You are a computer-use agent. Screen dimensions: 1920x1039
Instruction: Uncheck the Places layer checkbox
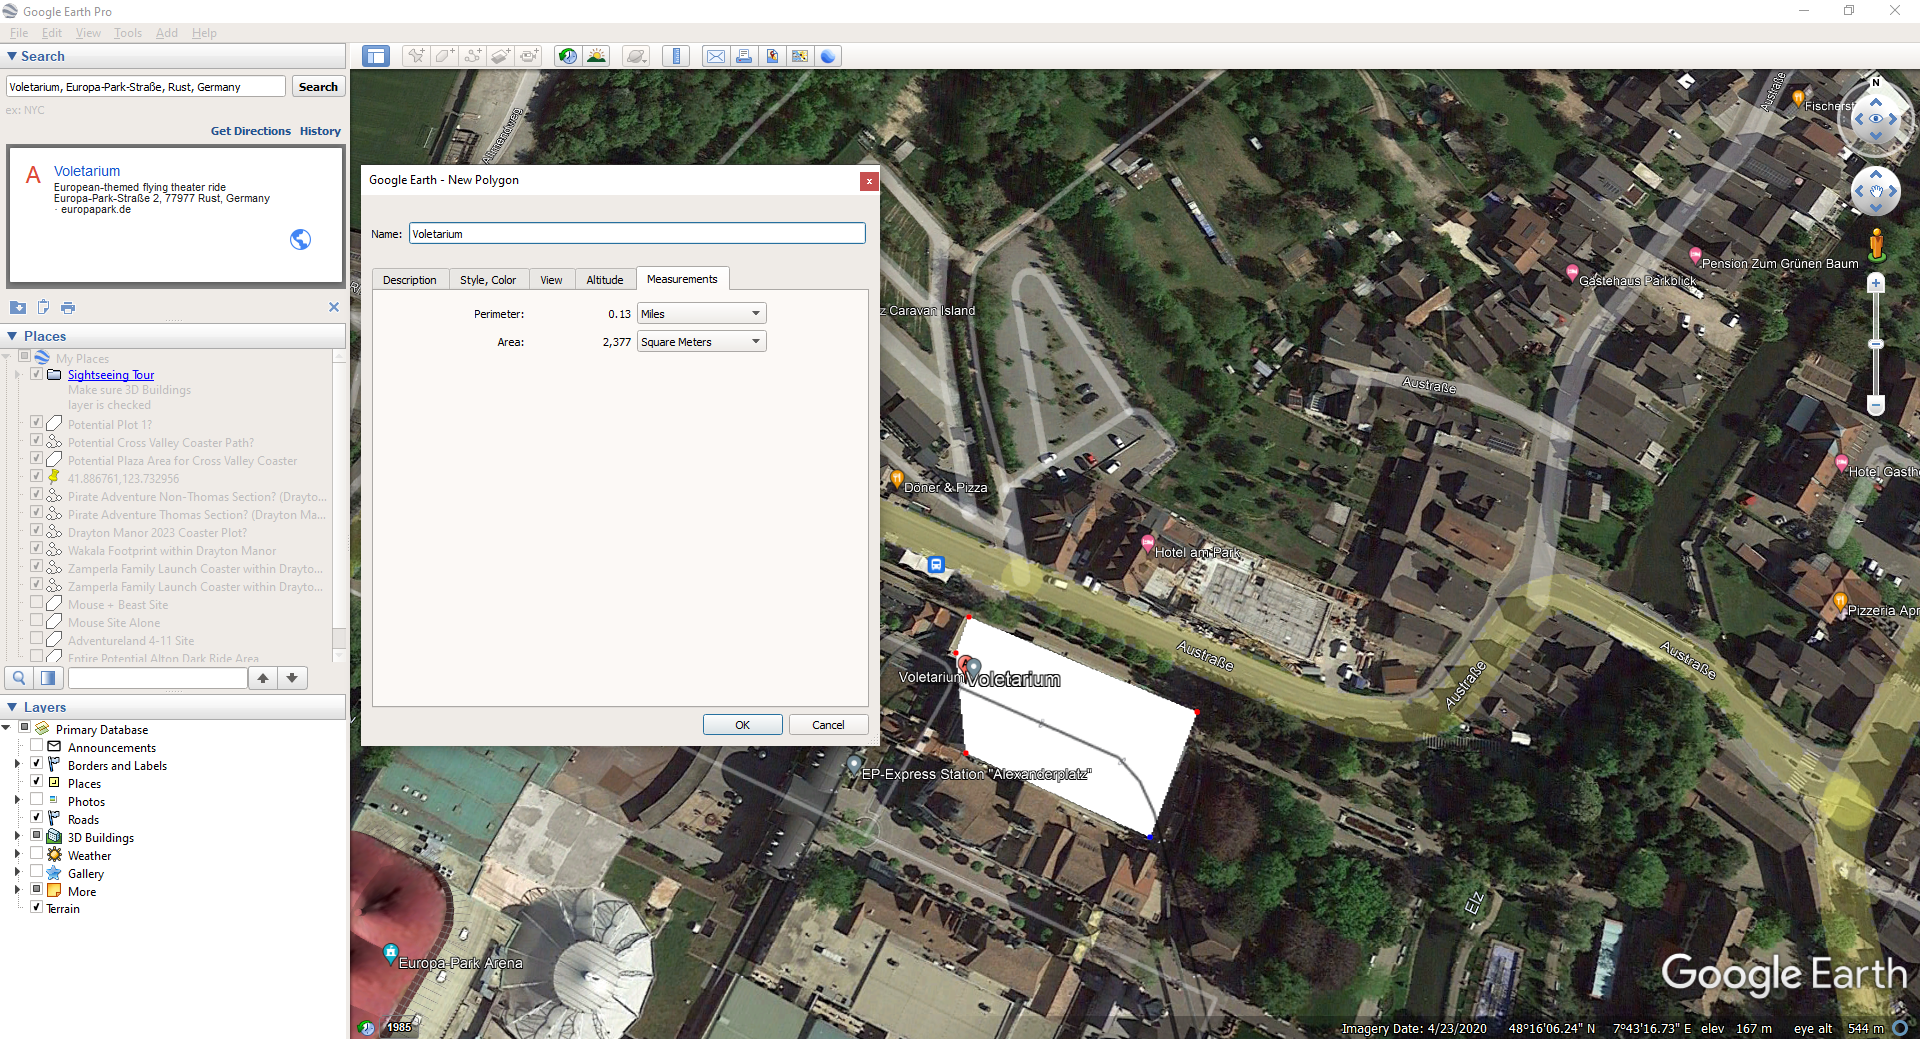coord(37,782)
